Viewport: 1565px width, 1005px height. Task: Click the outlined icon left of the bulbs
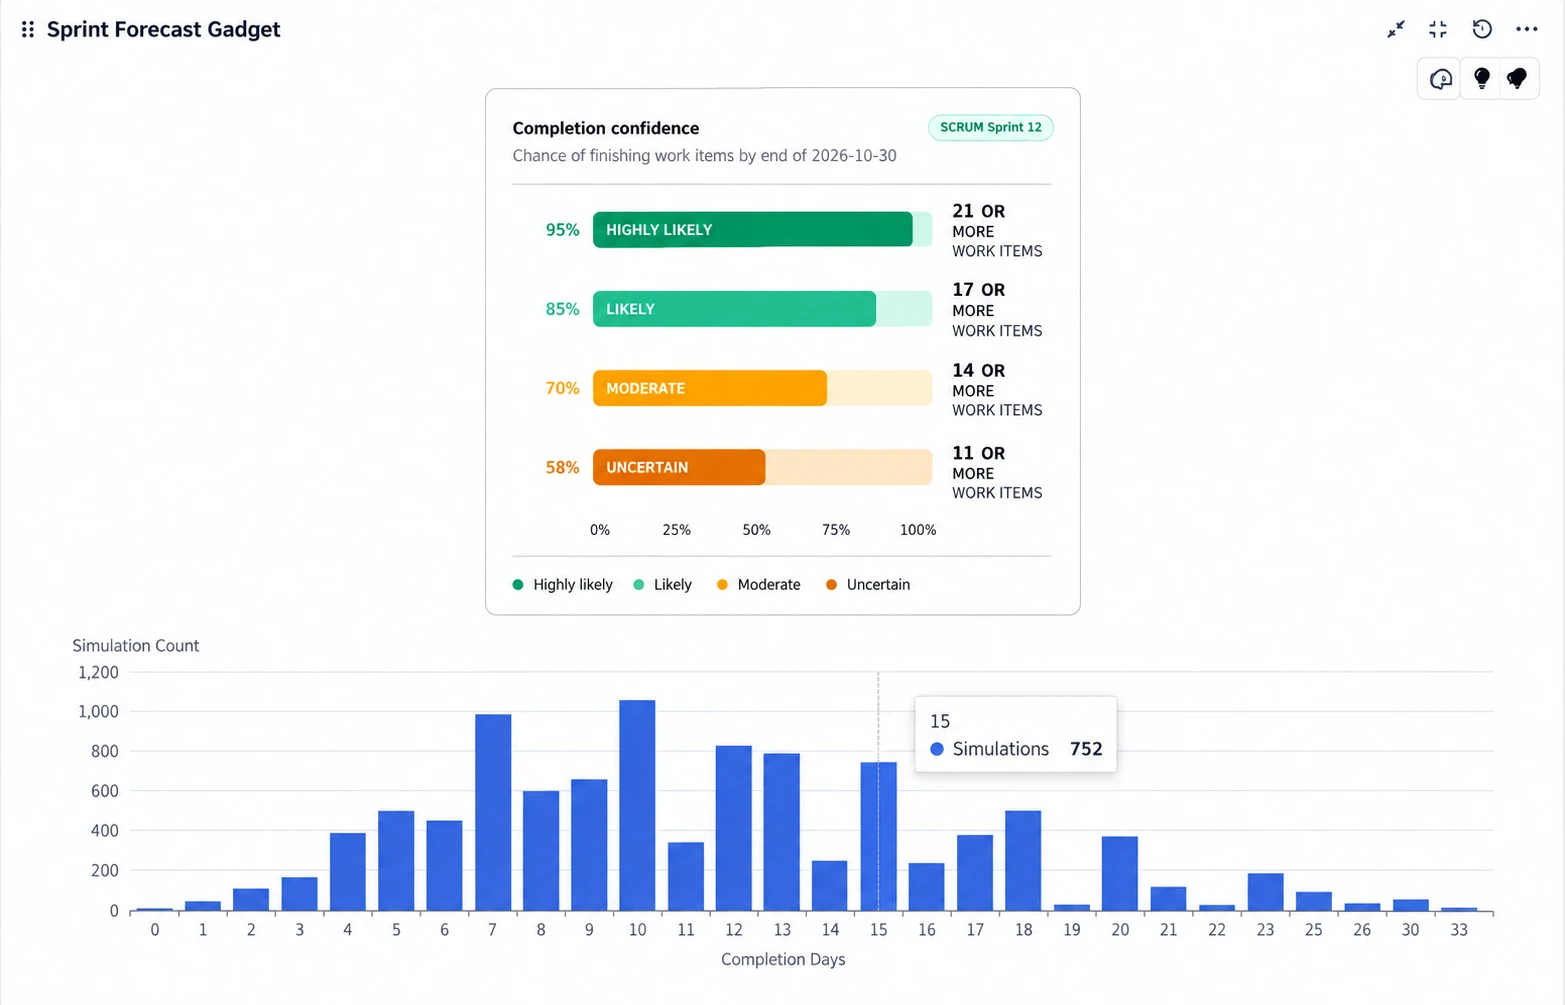coord(1440,79)
